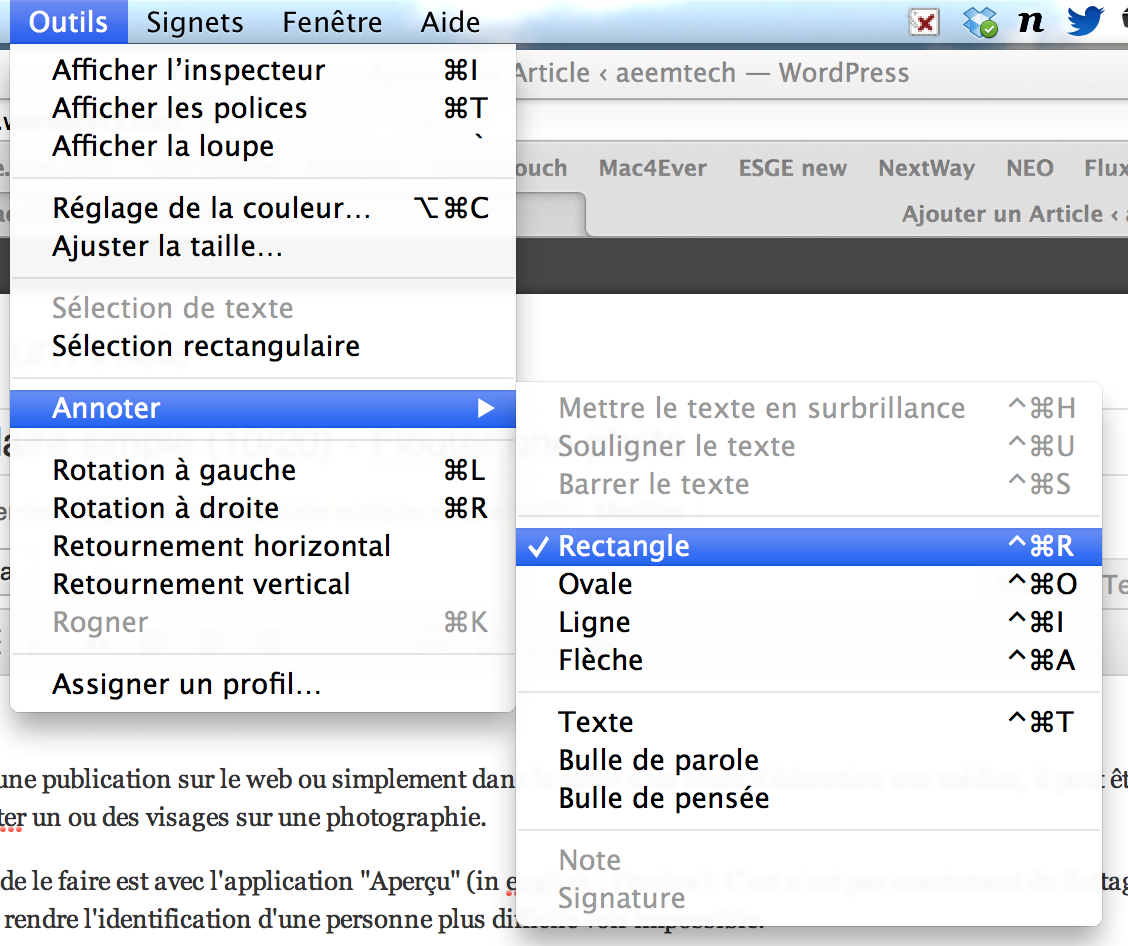The image size is (1128, 946).
Task: Select Bulle de parole annotation
Action: pos(659,760)
